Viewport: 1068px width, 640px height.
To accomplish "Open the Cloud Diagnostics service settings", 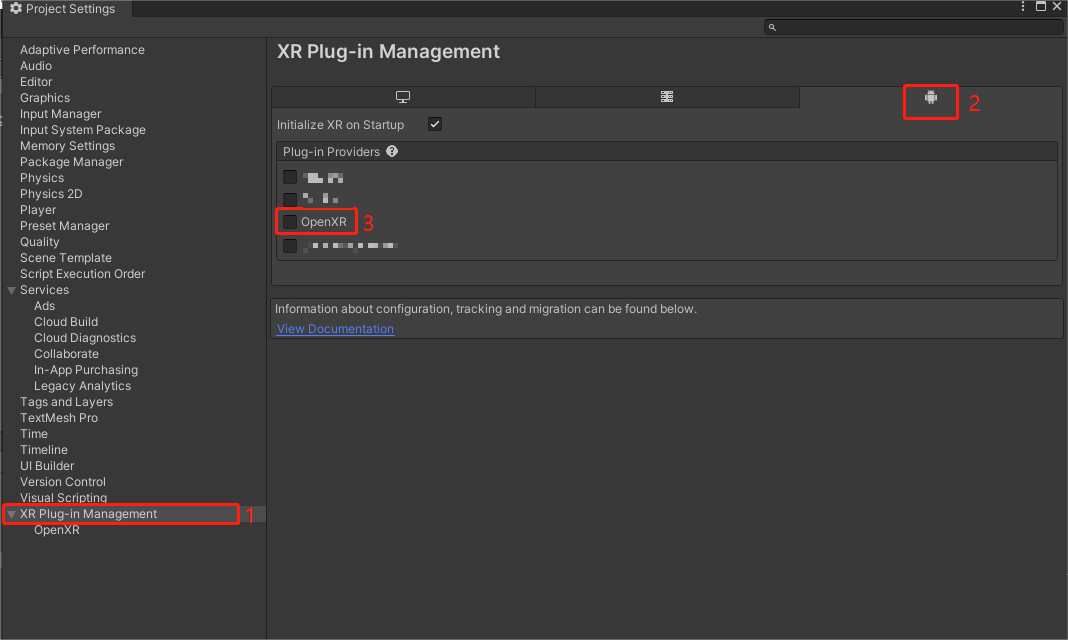I will [x=85, y=338].
